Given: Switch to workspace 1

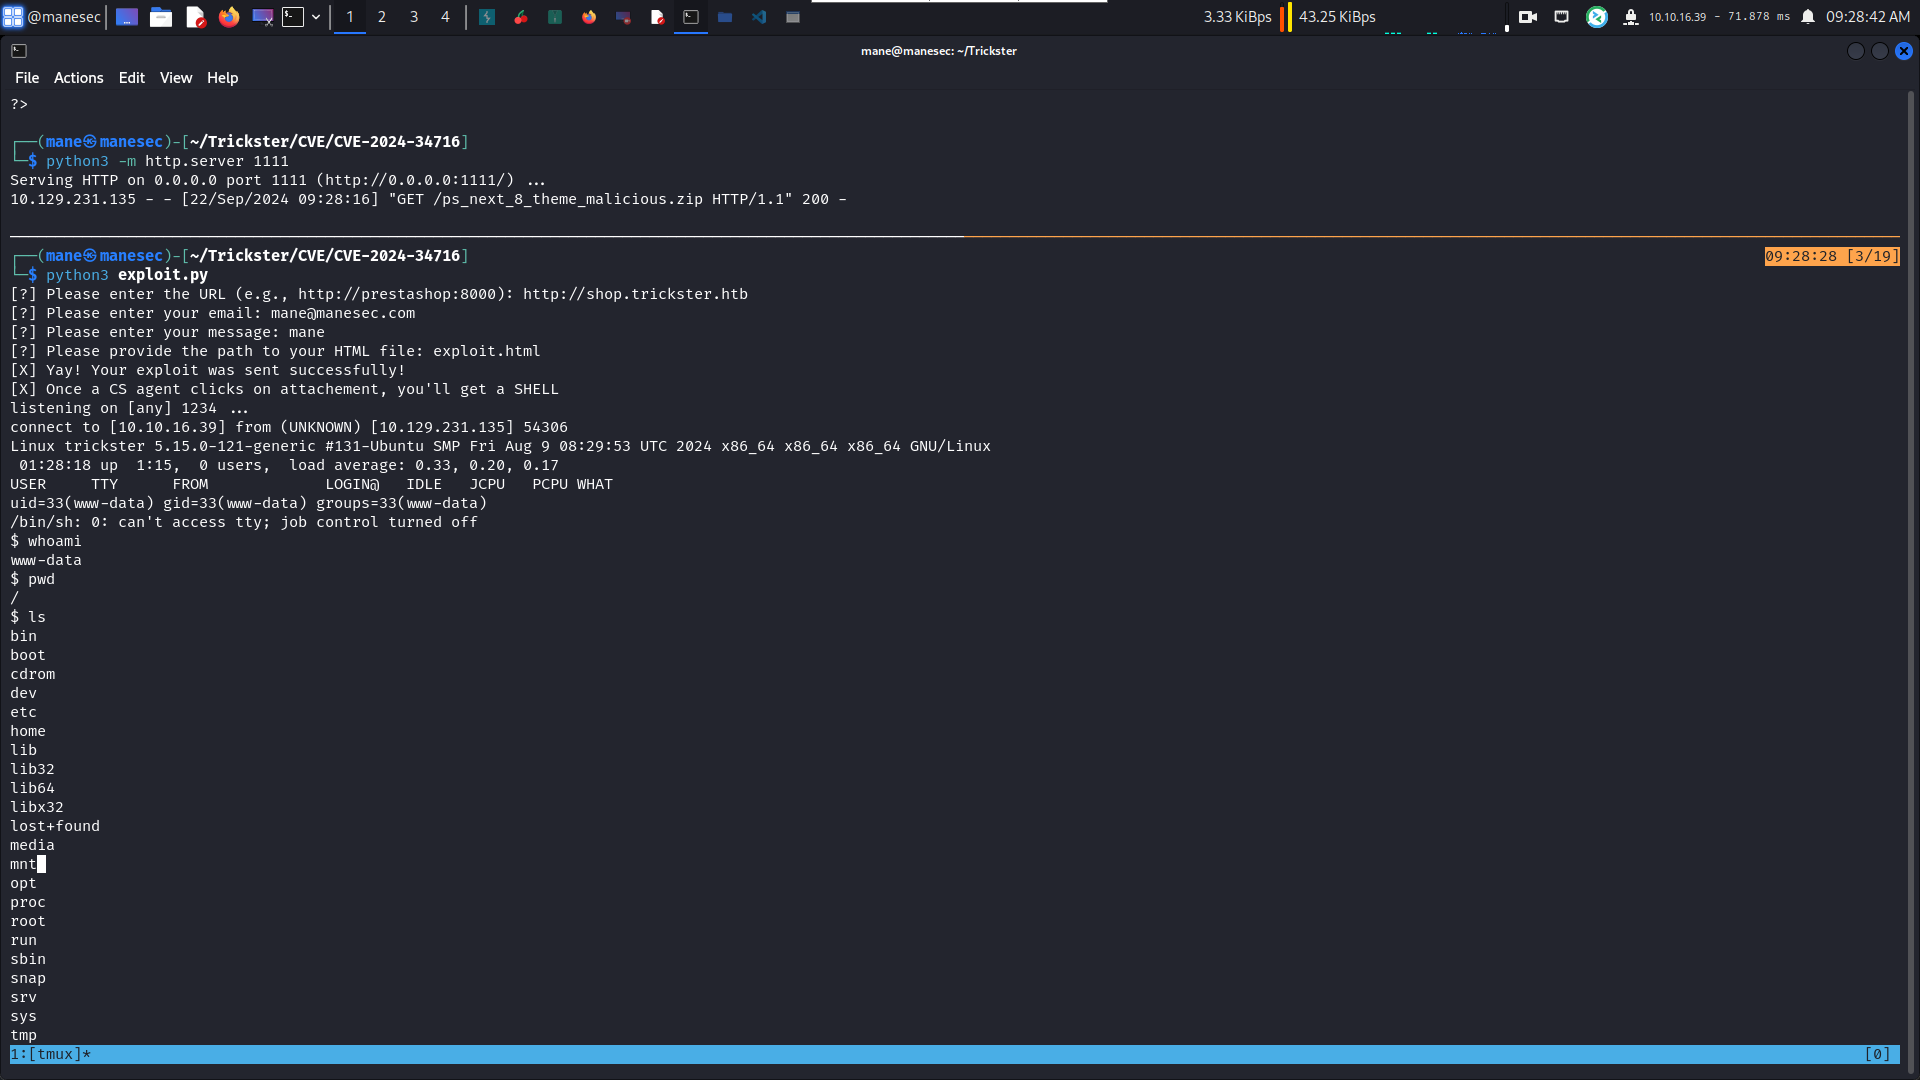Looking at the screenshot, I should pyautogui.click(x=350, y=17).
